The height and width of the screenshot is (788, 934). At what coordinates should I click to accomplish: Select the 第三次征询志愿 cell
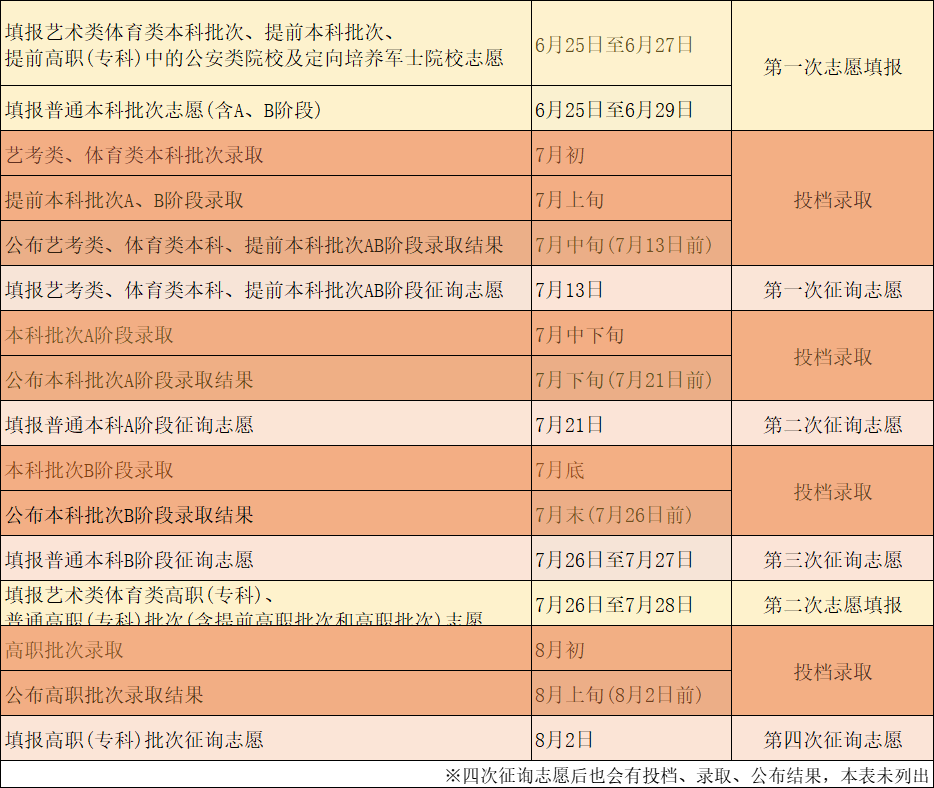pos(832,560)
